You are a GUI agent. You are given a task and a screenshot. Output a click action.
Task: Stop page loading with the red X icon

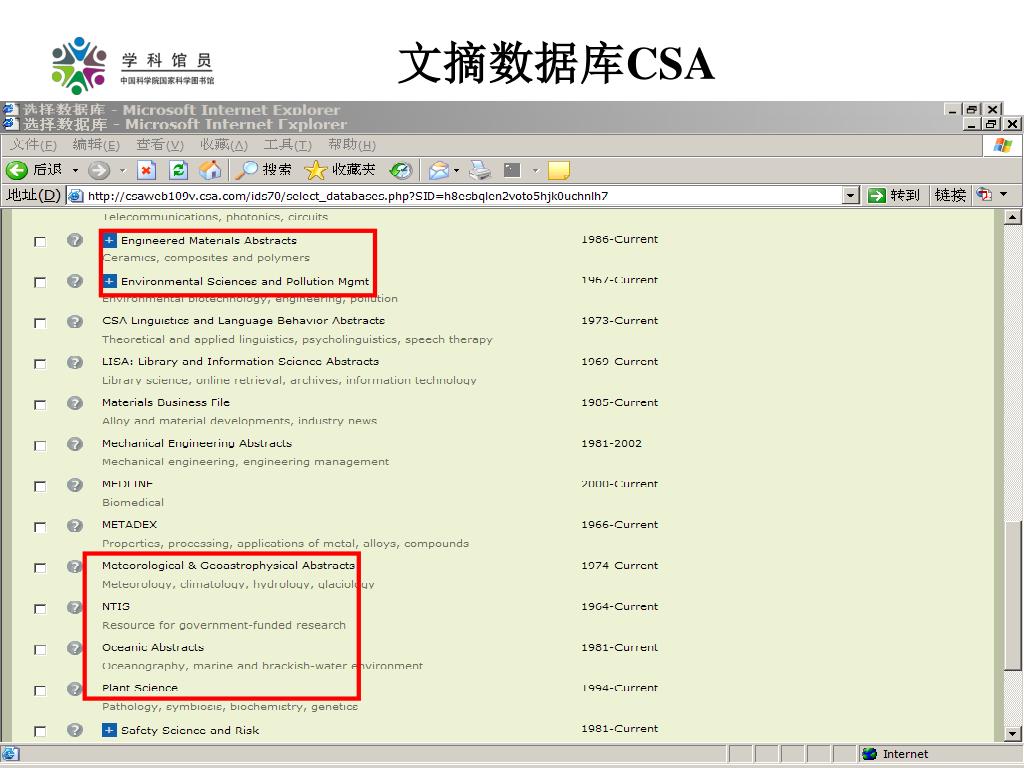coord(146,170)
